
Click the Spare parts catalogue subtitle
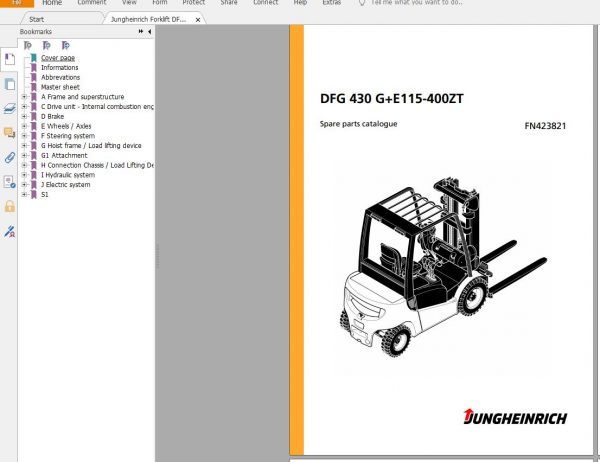click(359, 124)
